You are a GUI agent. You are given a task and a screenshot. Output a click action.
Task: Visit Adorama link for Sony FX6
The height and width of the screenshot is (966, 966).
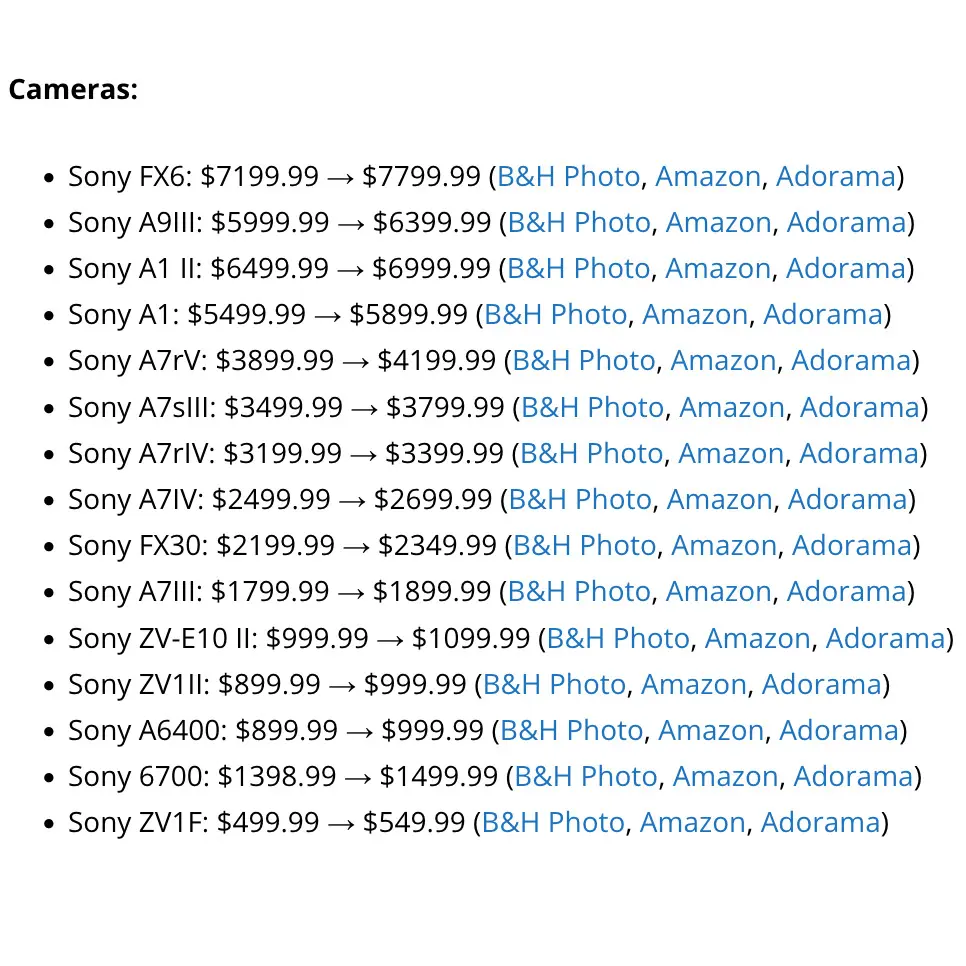click(835, 176)
